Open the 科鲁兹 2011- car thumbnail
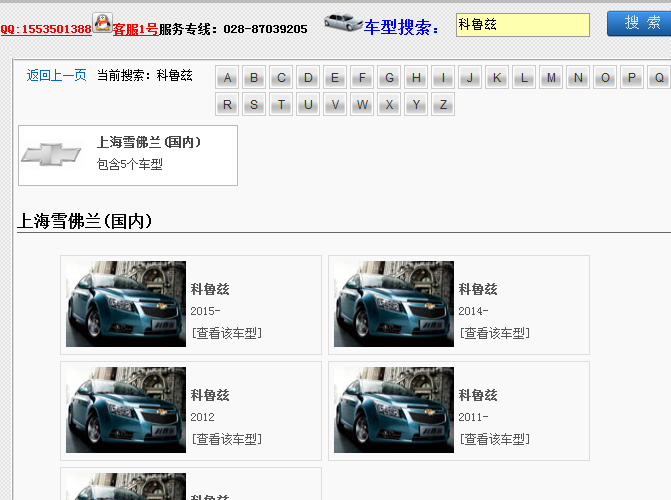 click(x=394, y=410)
